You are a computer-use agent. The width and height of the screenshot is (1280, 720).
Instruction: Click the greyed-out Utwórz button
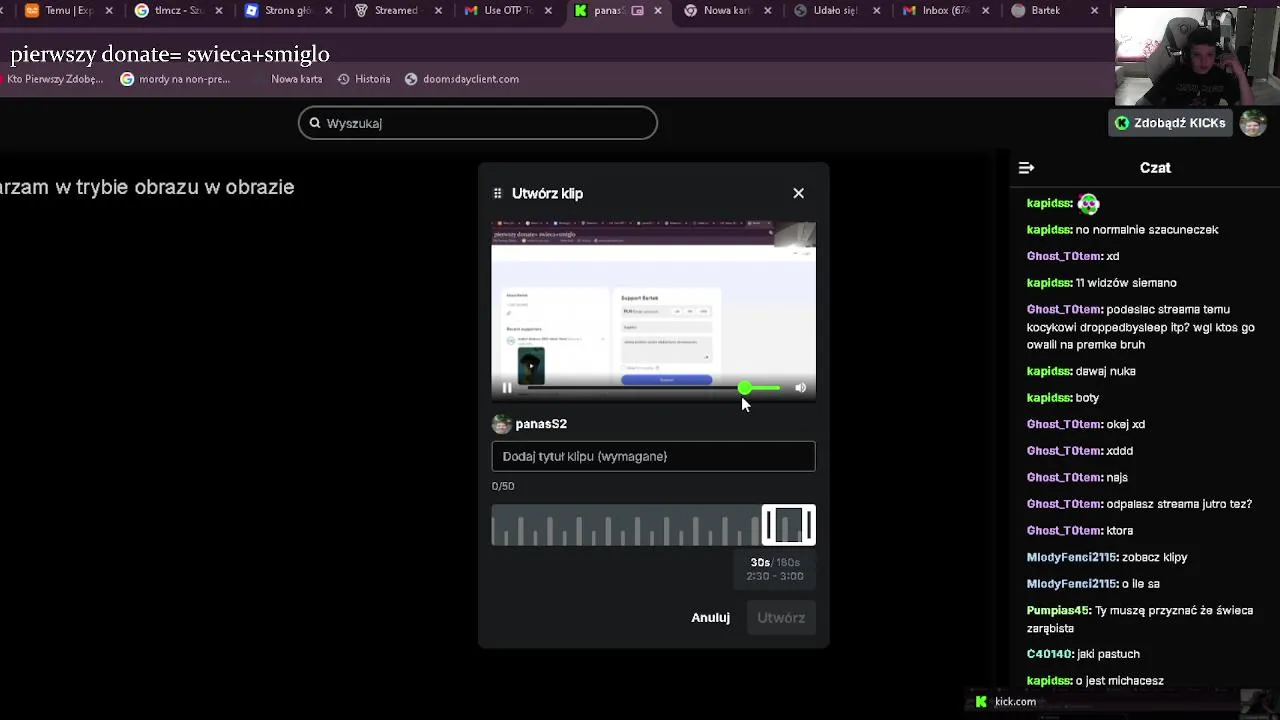coord(781,617)
